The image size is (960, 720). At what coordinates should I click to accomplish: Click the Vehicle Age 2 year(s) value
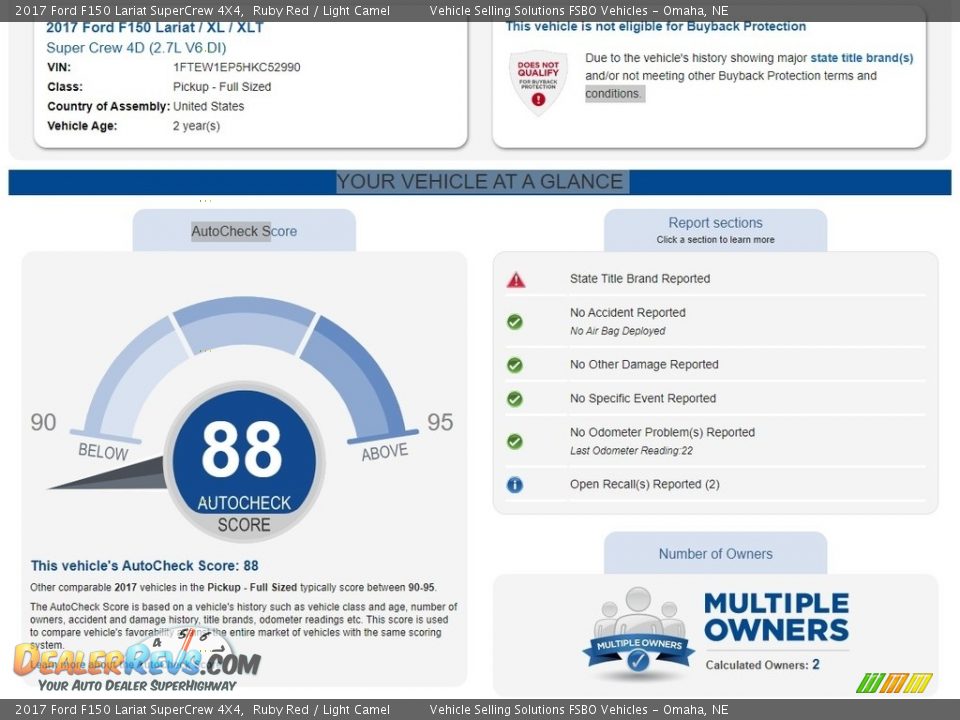(196, 126)
